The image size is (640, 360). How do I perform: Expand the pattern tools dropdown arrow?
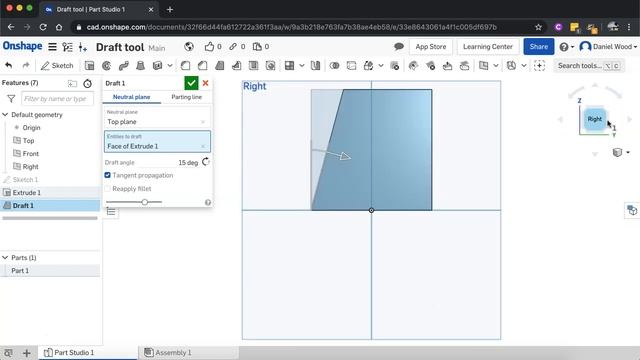click(302, 65)
